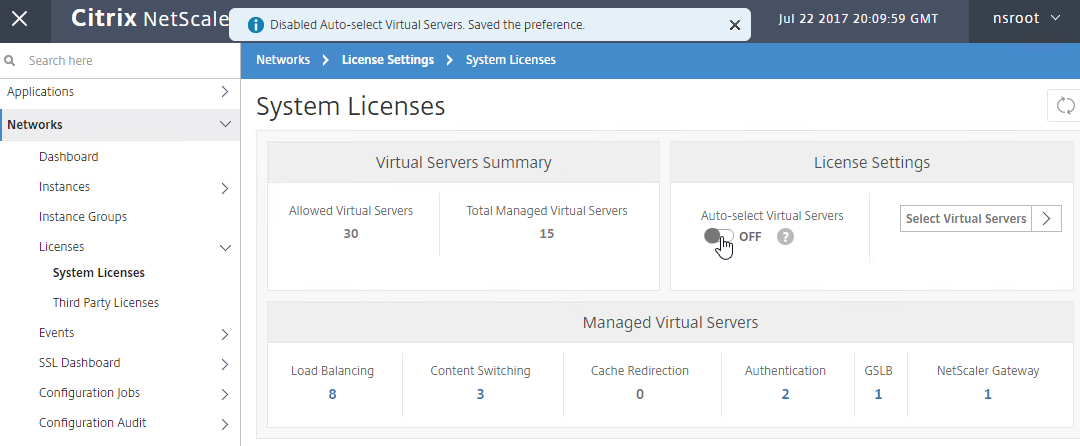Image resolution: width=1080 pixels, height=446 pixels.
Task: Collapse the Networks section
Action: 225,125
